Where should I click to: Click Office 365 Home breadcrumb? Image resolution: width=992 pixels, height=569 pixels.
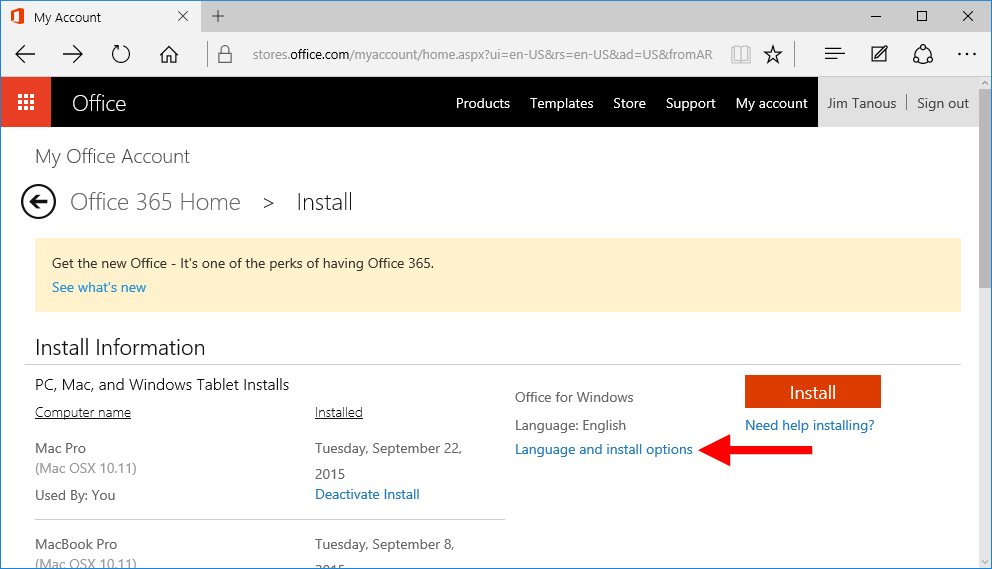(155, 202)
